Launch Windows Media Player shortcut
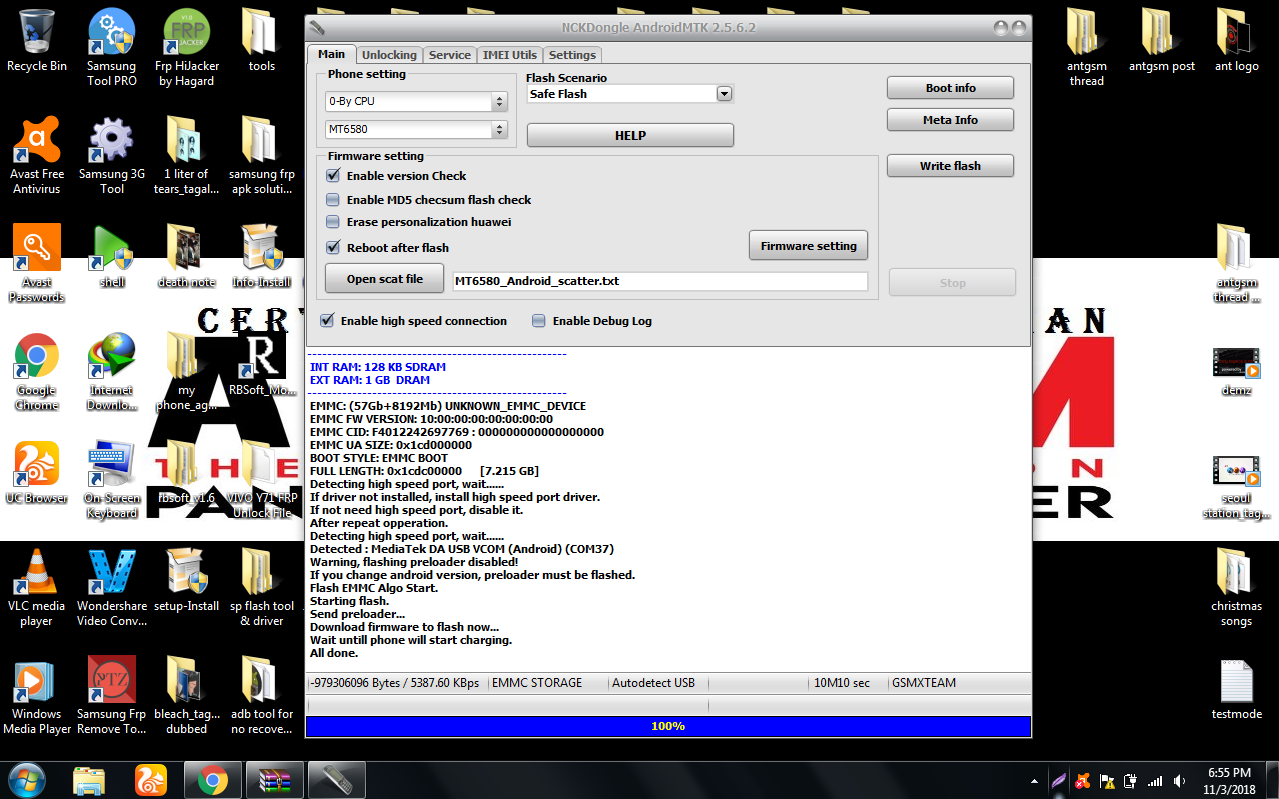Image resolution: width=1279 pixels, height=799 pixels. pos(36,696)
